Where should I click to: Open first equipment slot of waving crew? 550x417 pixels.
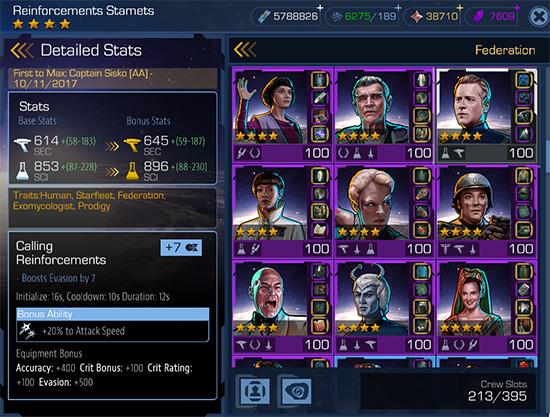pyautogui.click(x=319, y=79)
